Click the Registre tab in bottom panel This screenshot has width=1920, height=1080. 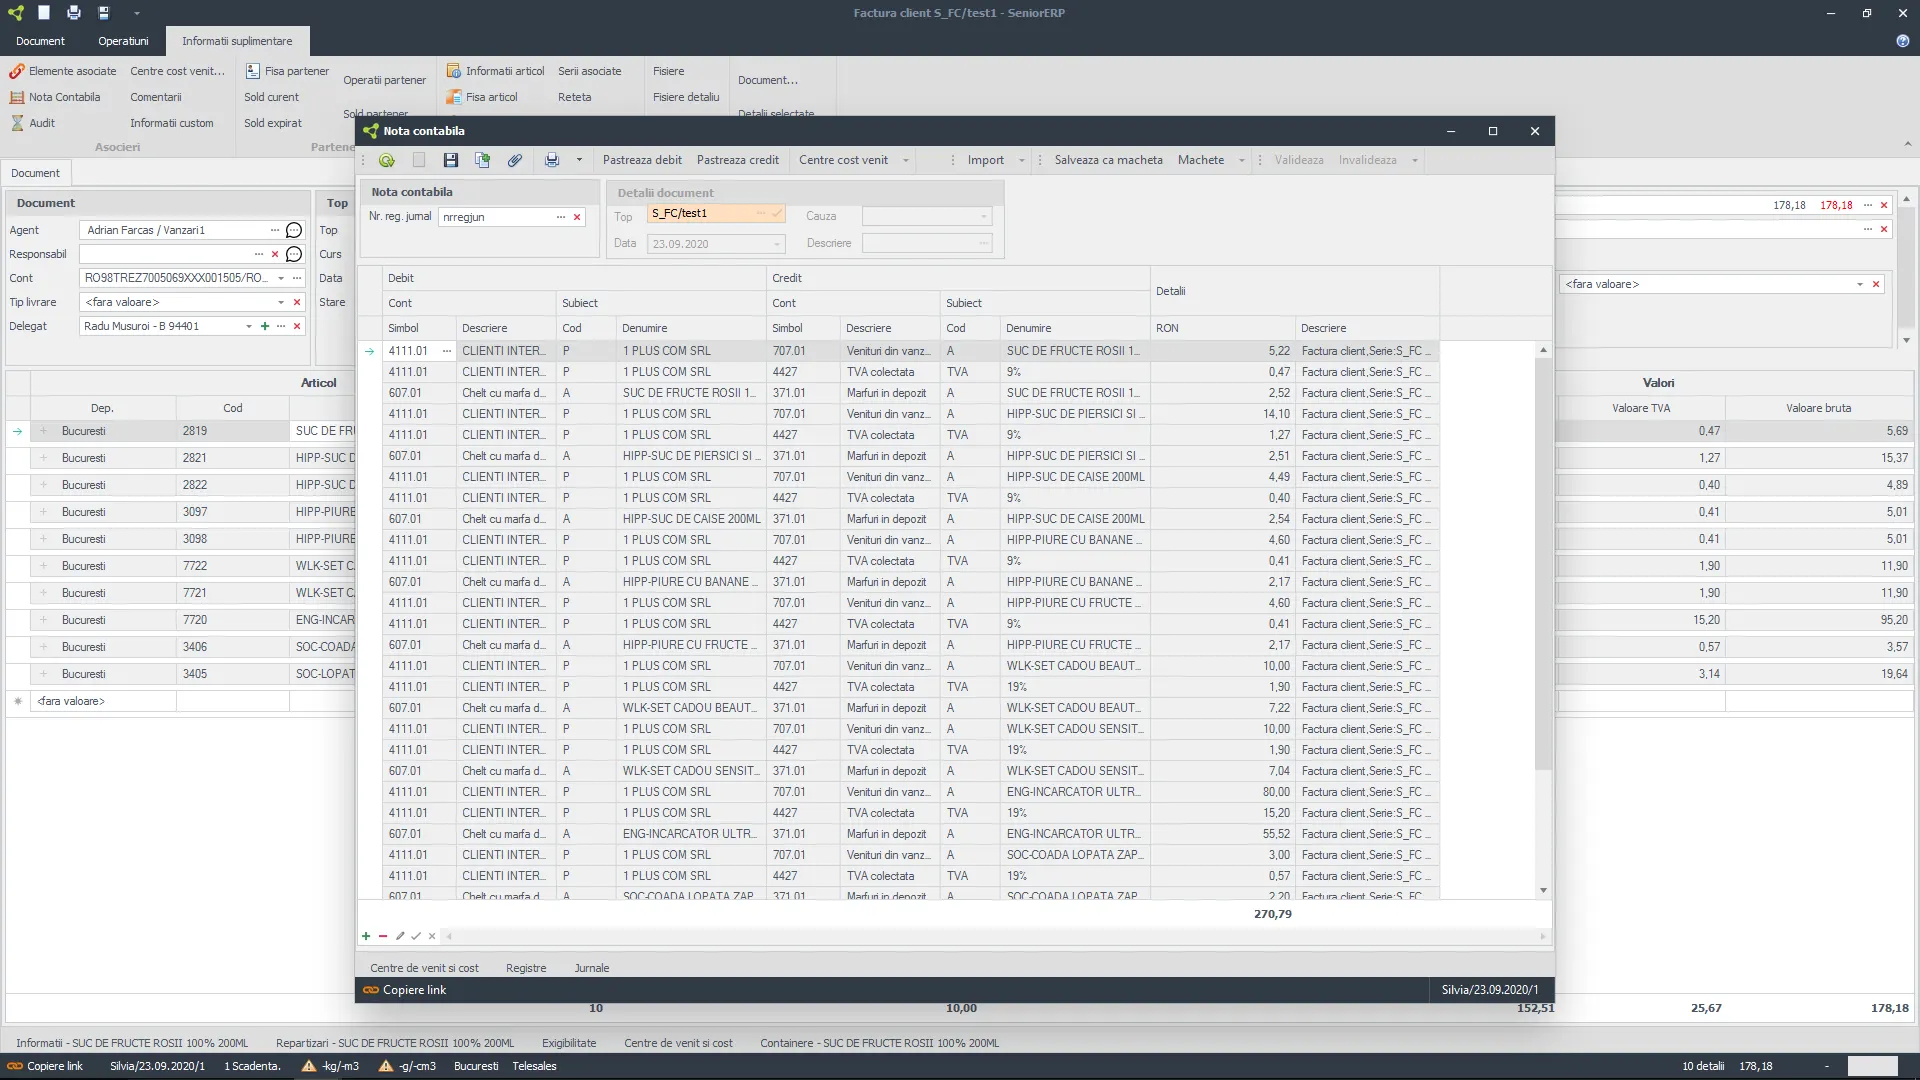point(524,968)
